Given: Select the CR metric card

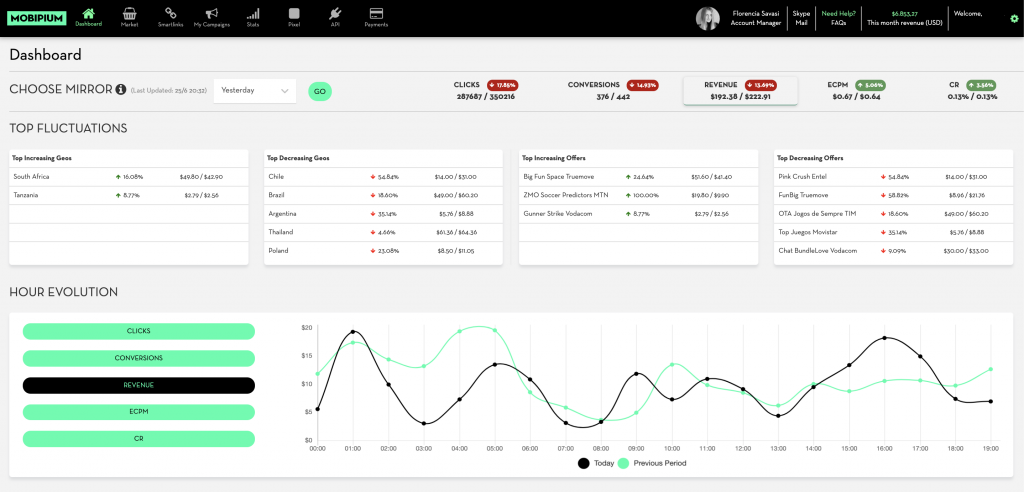Looking at the screenshot, I should tap(972, 91).
